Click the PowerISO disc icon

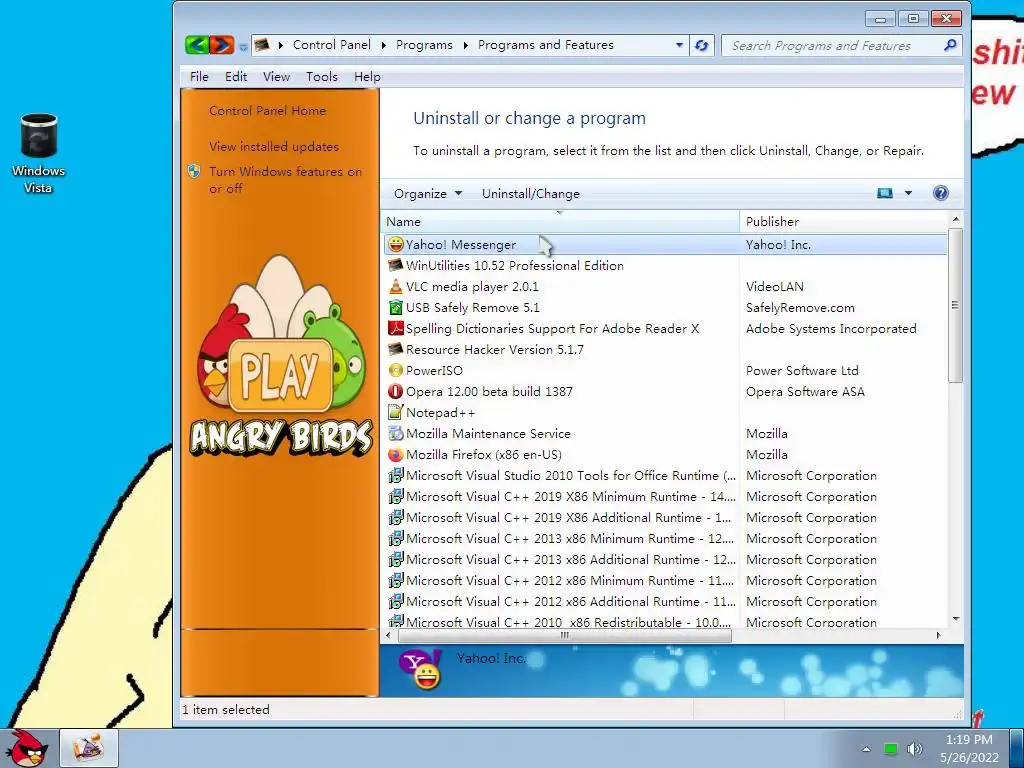[395, 370]
